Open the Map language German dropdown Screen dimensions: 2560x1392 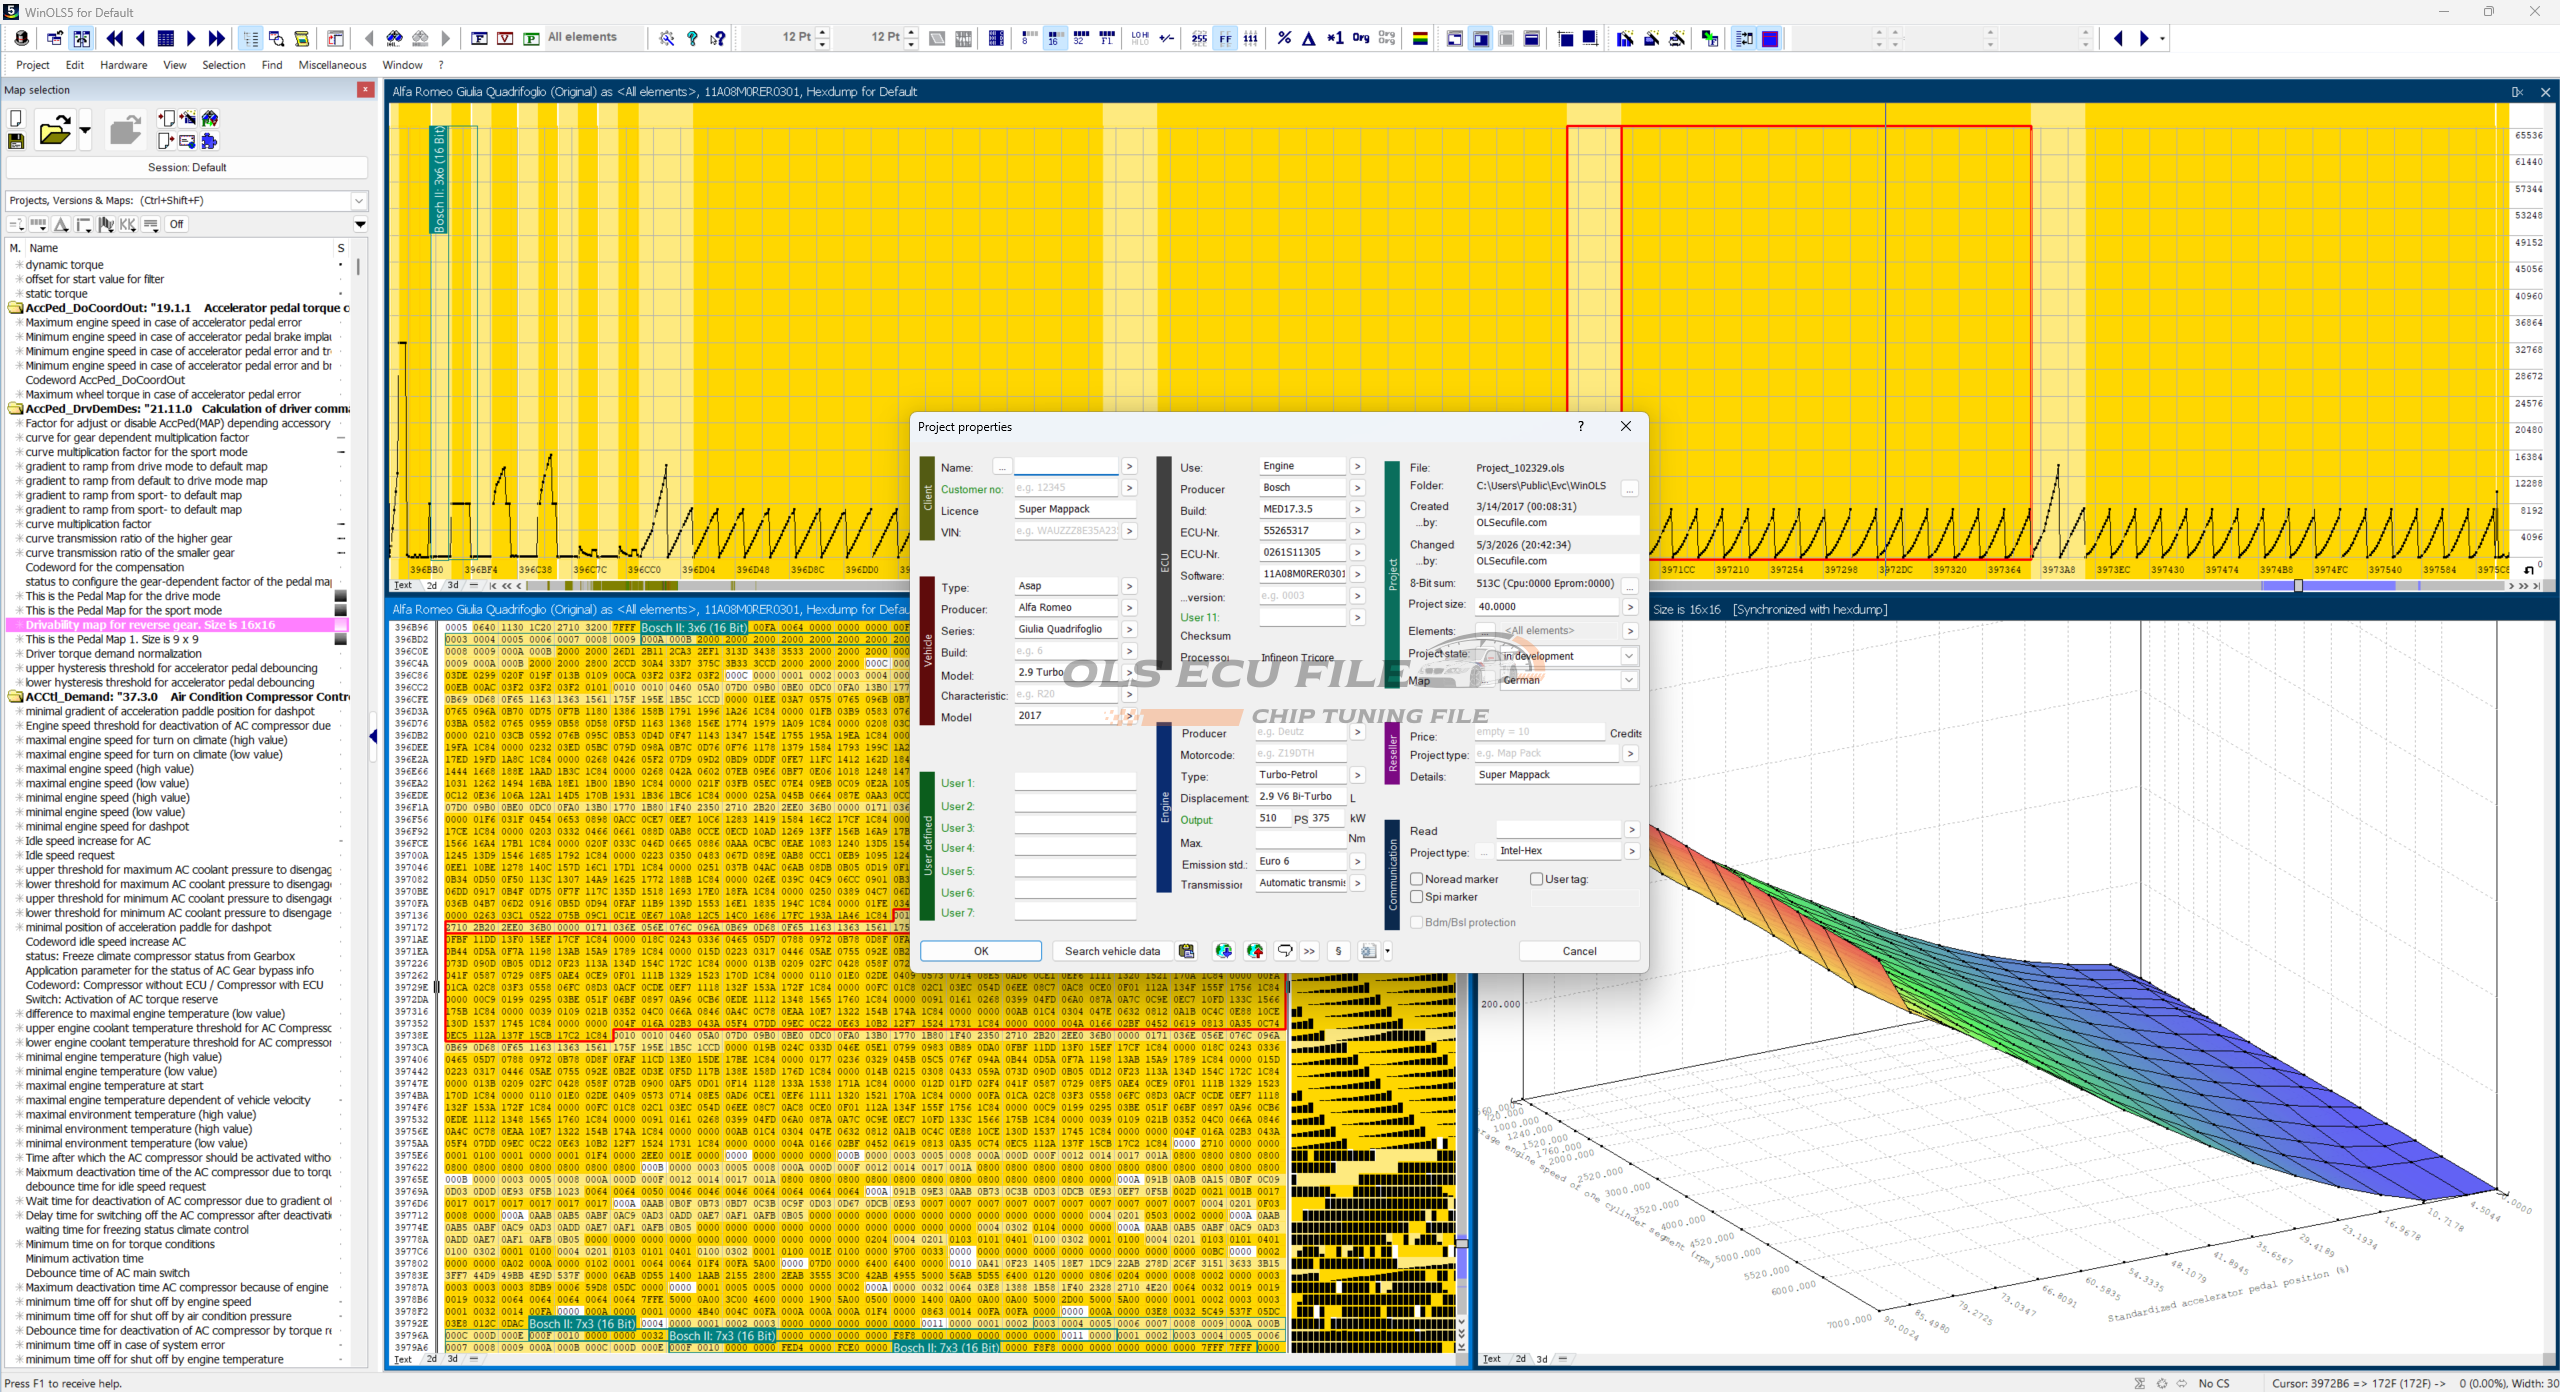click(1629, 680)
